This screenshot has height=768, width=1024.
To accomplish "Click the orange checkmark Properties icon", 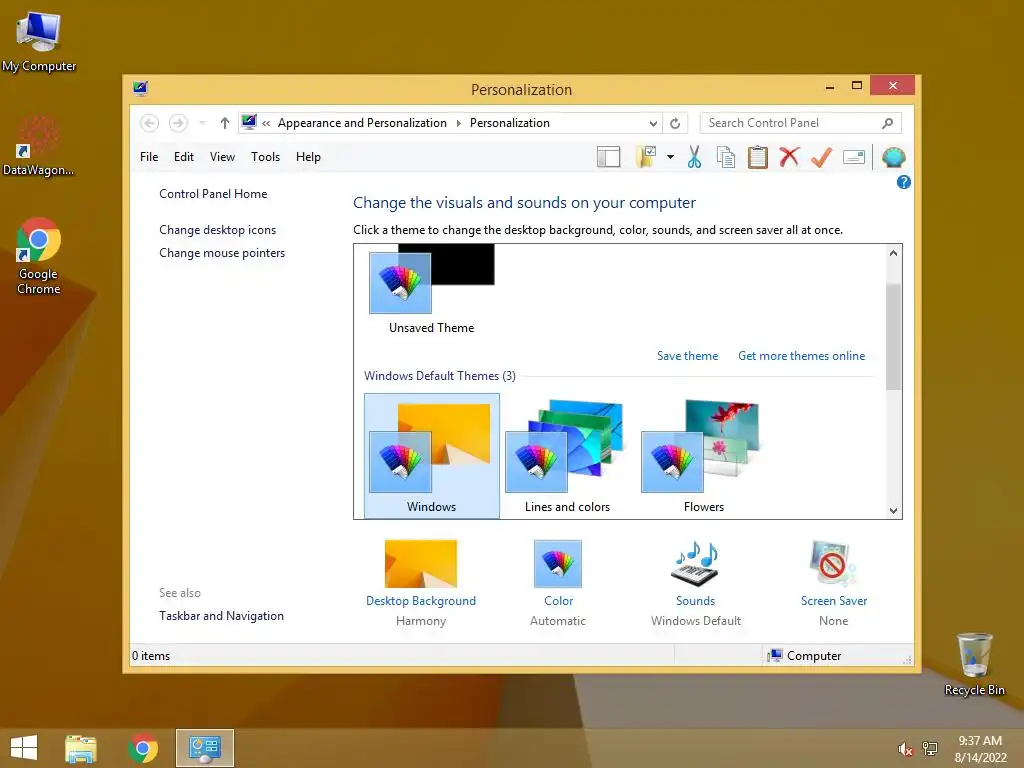I will pyautogui.click(x=822, y=157).
